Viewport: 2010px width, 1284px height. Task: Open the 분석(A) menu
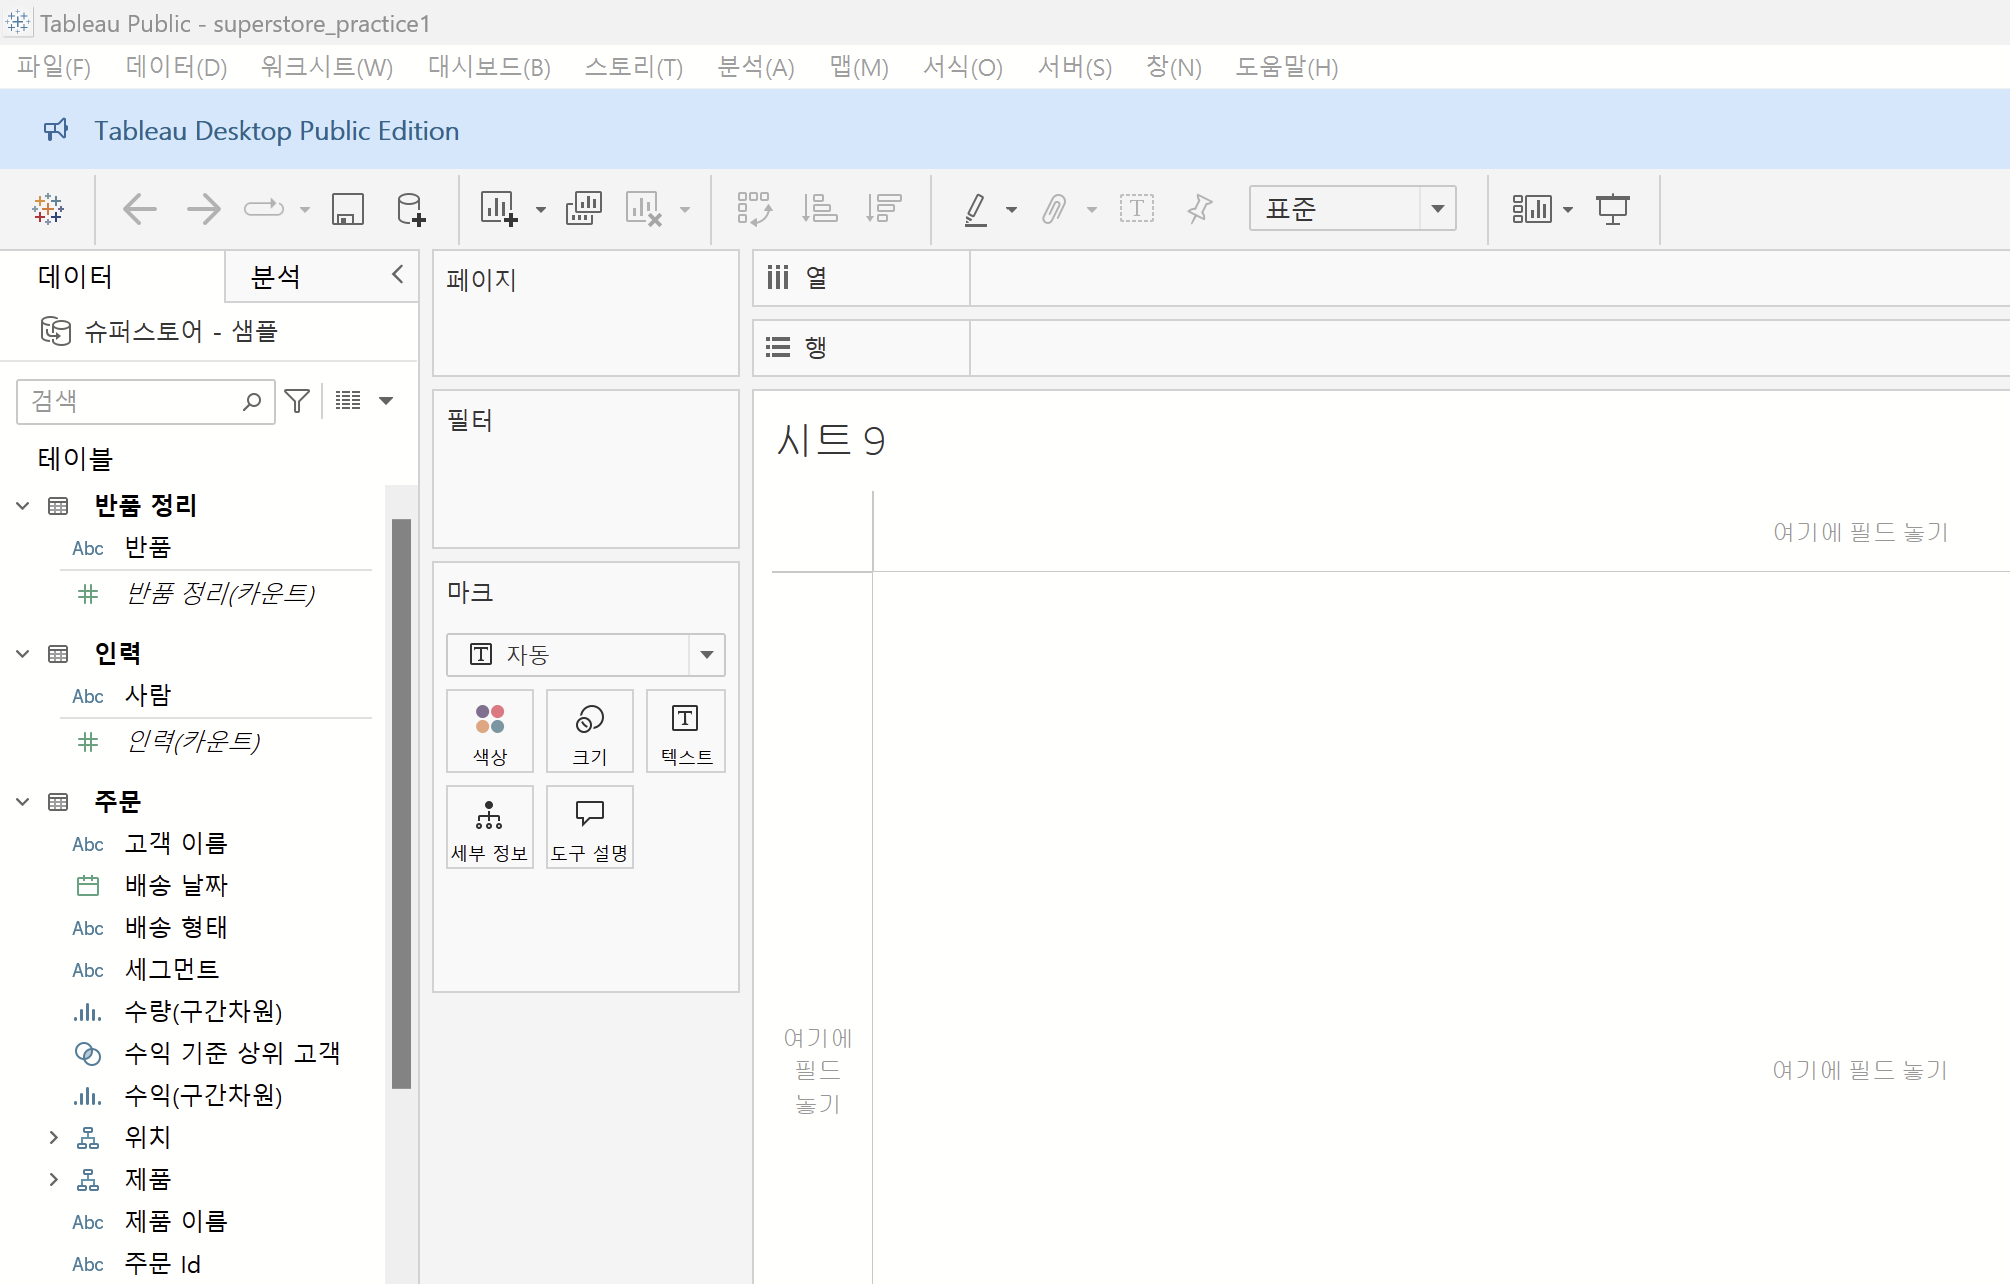(755, 67)
